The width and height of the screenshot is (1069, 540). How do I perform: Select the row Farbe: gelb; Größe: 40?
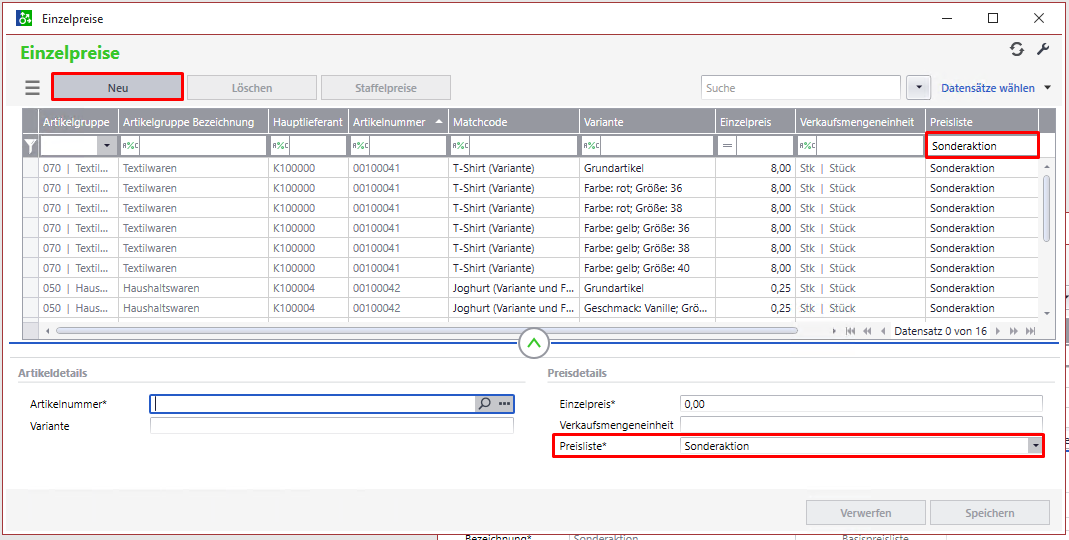532,268
